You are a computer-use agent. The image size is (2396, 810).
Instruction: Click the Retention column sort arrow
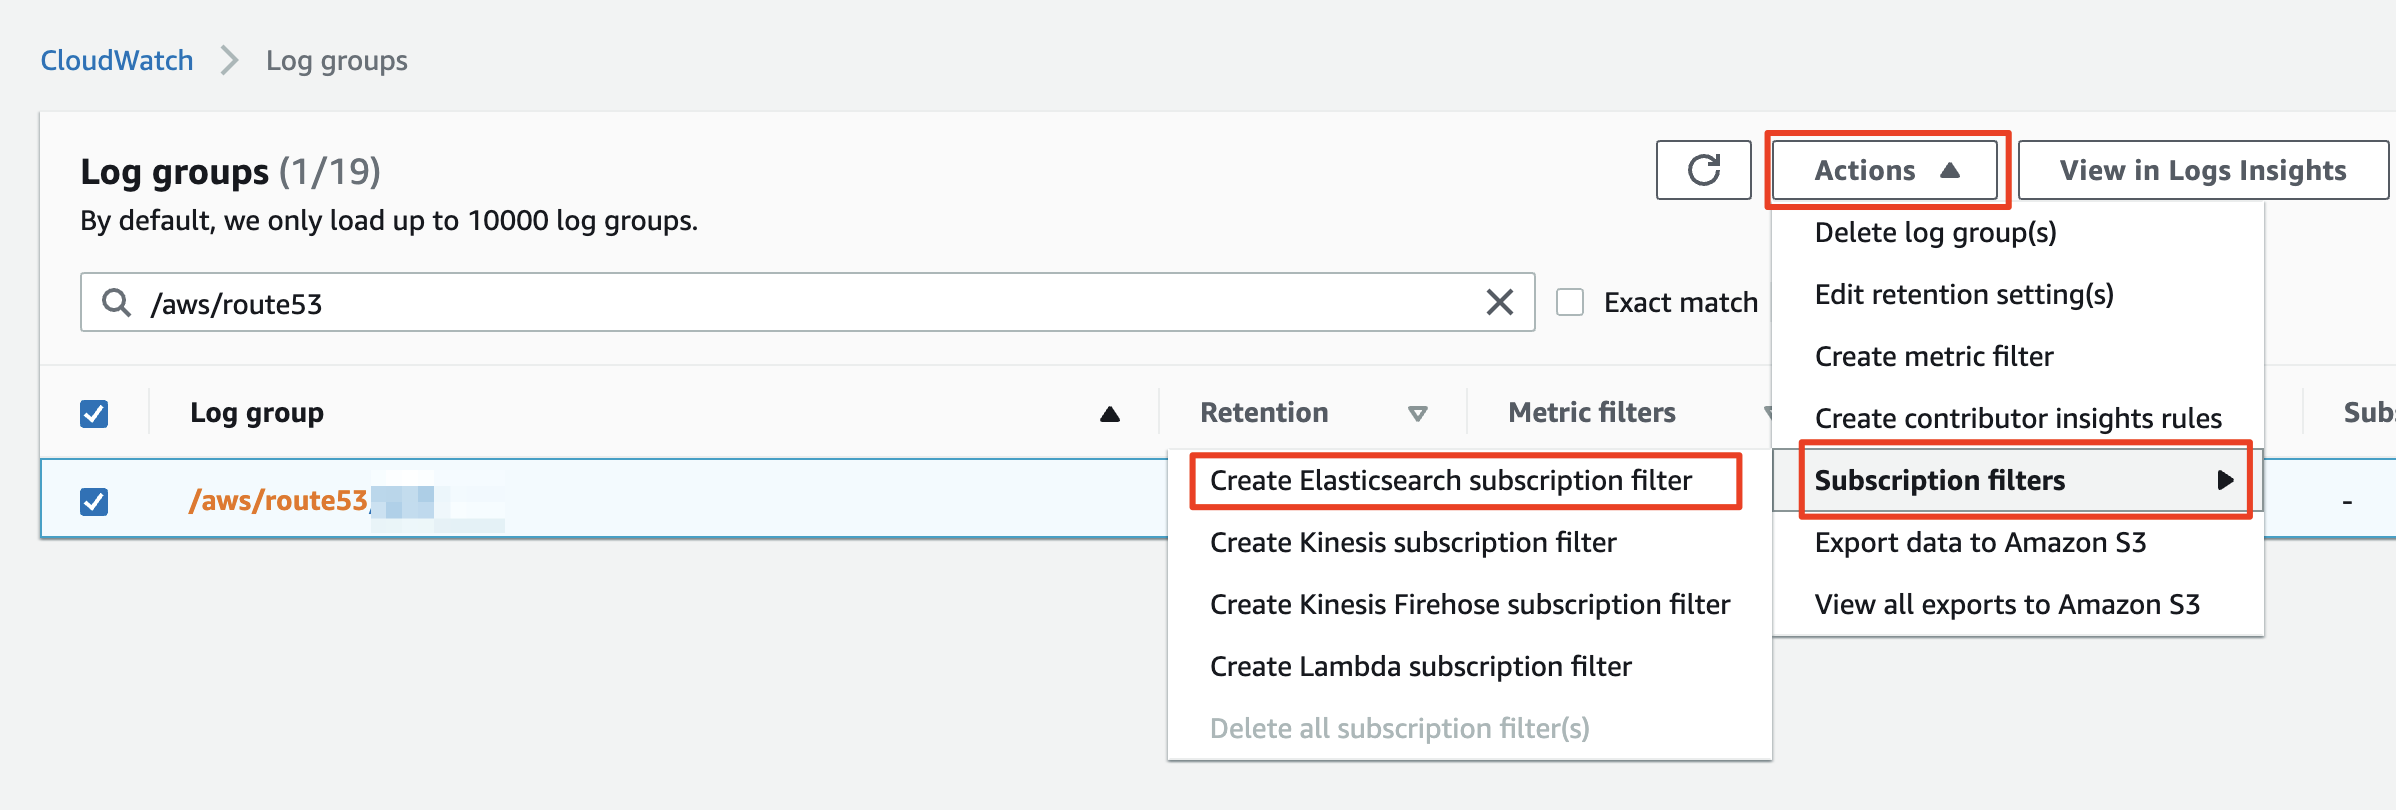[x=1417, y=414]
